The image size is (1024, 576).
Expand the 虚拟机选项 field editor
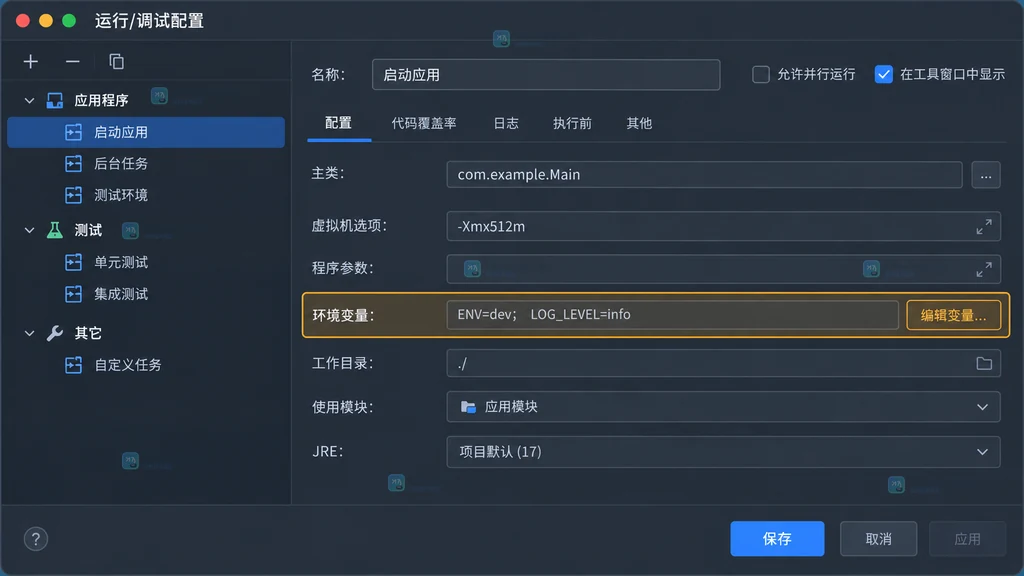coord(984,226)
